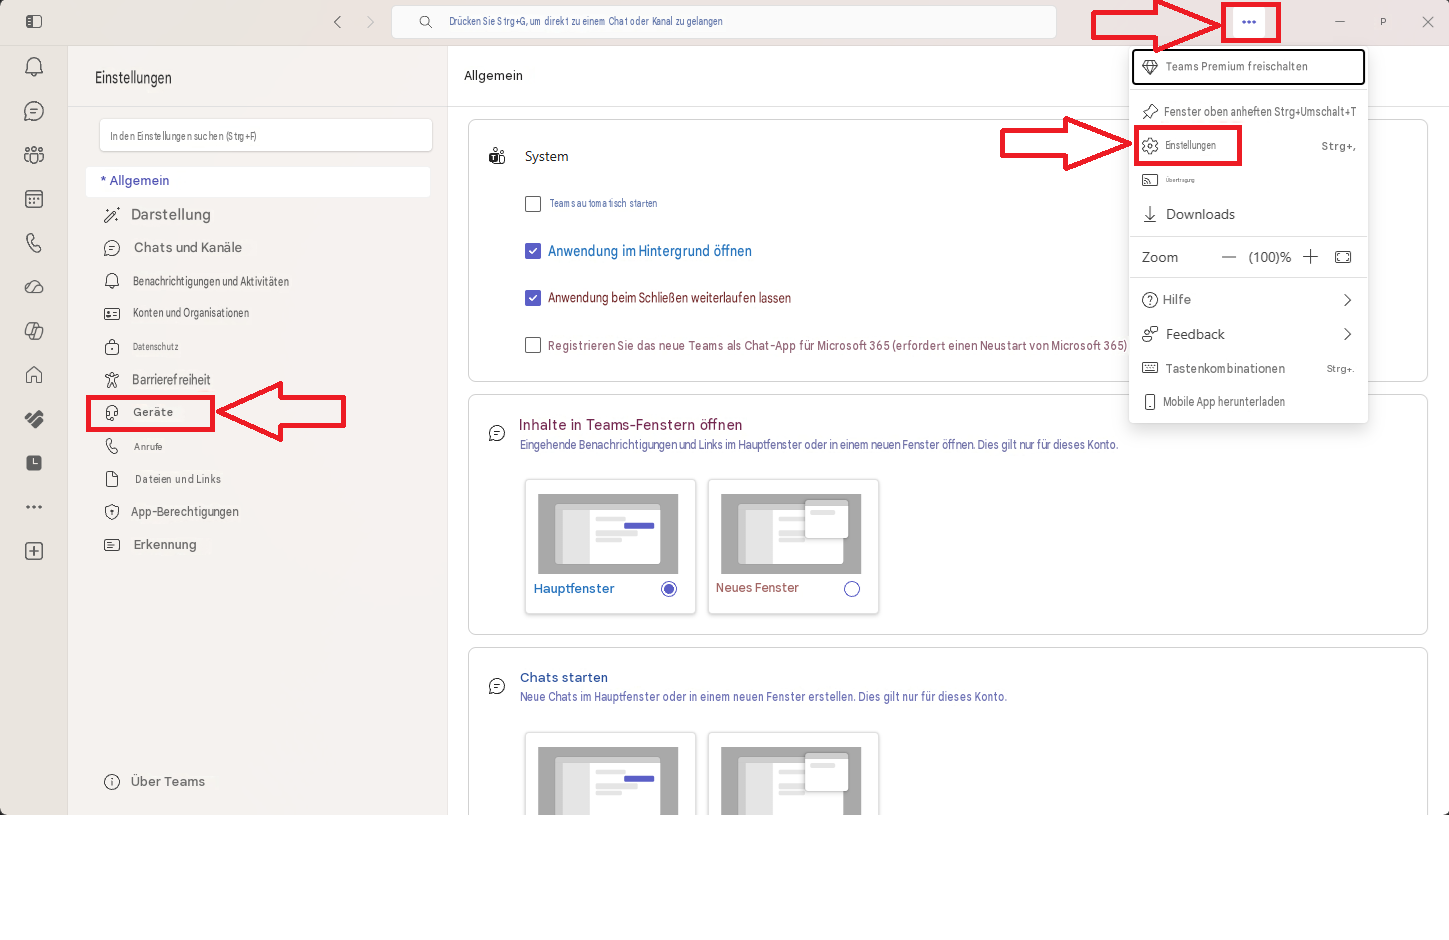The image size is (1449, 940).
Task: Check Registrieren Sie das neue Teams als Chat-App
Action: [533, 345]
